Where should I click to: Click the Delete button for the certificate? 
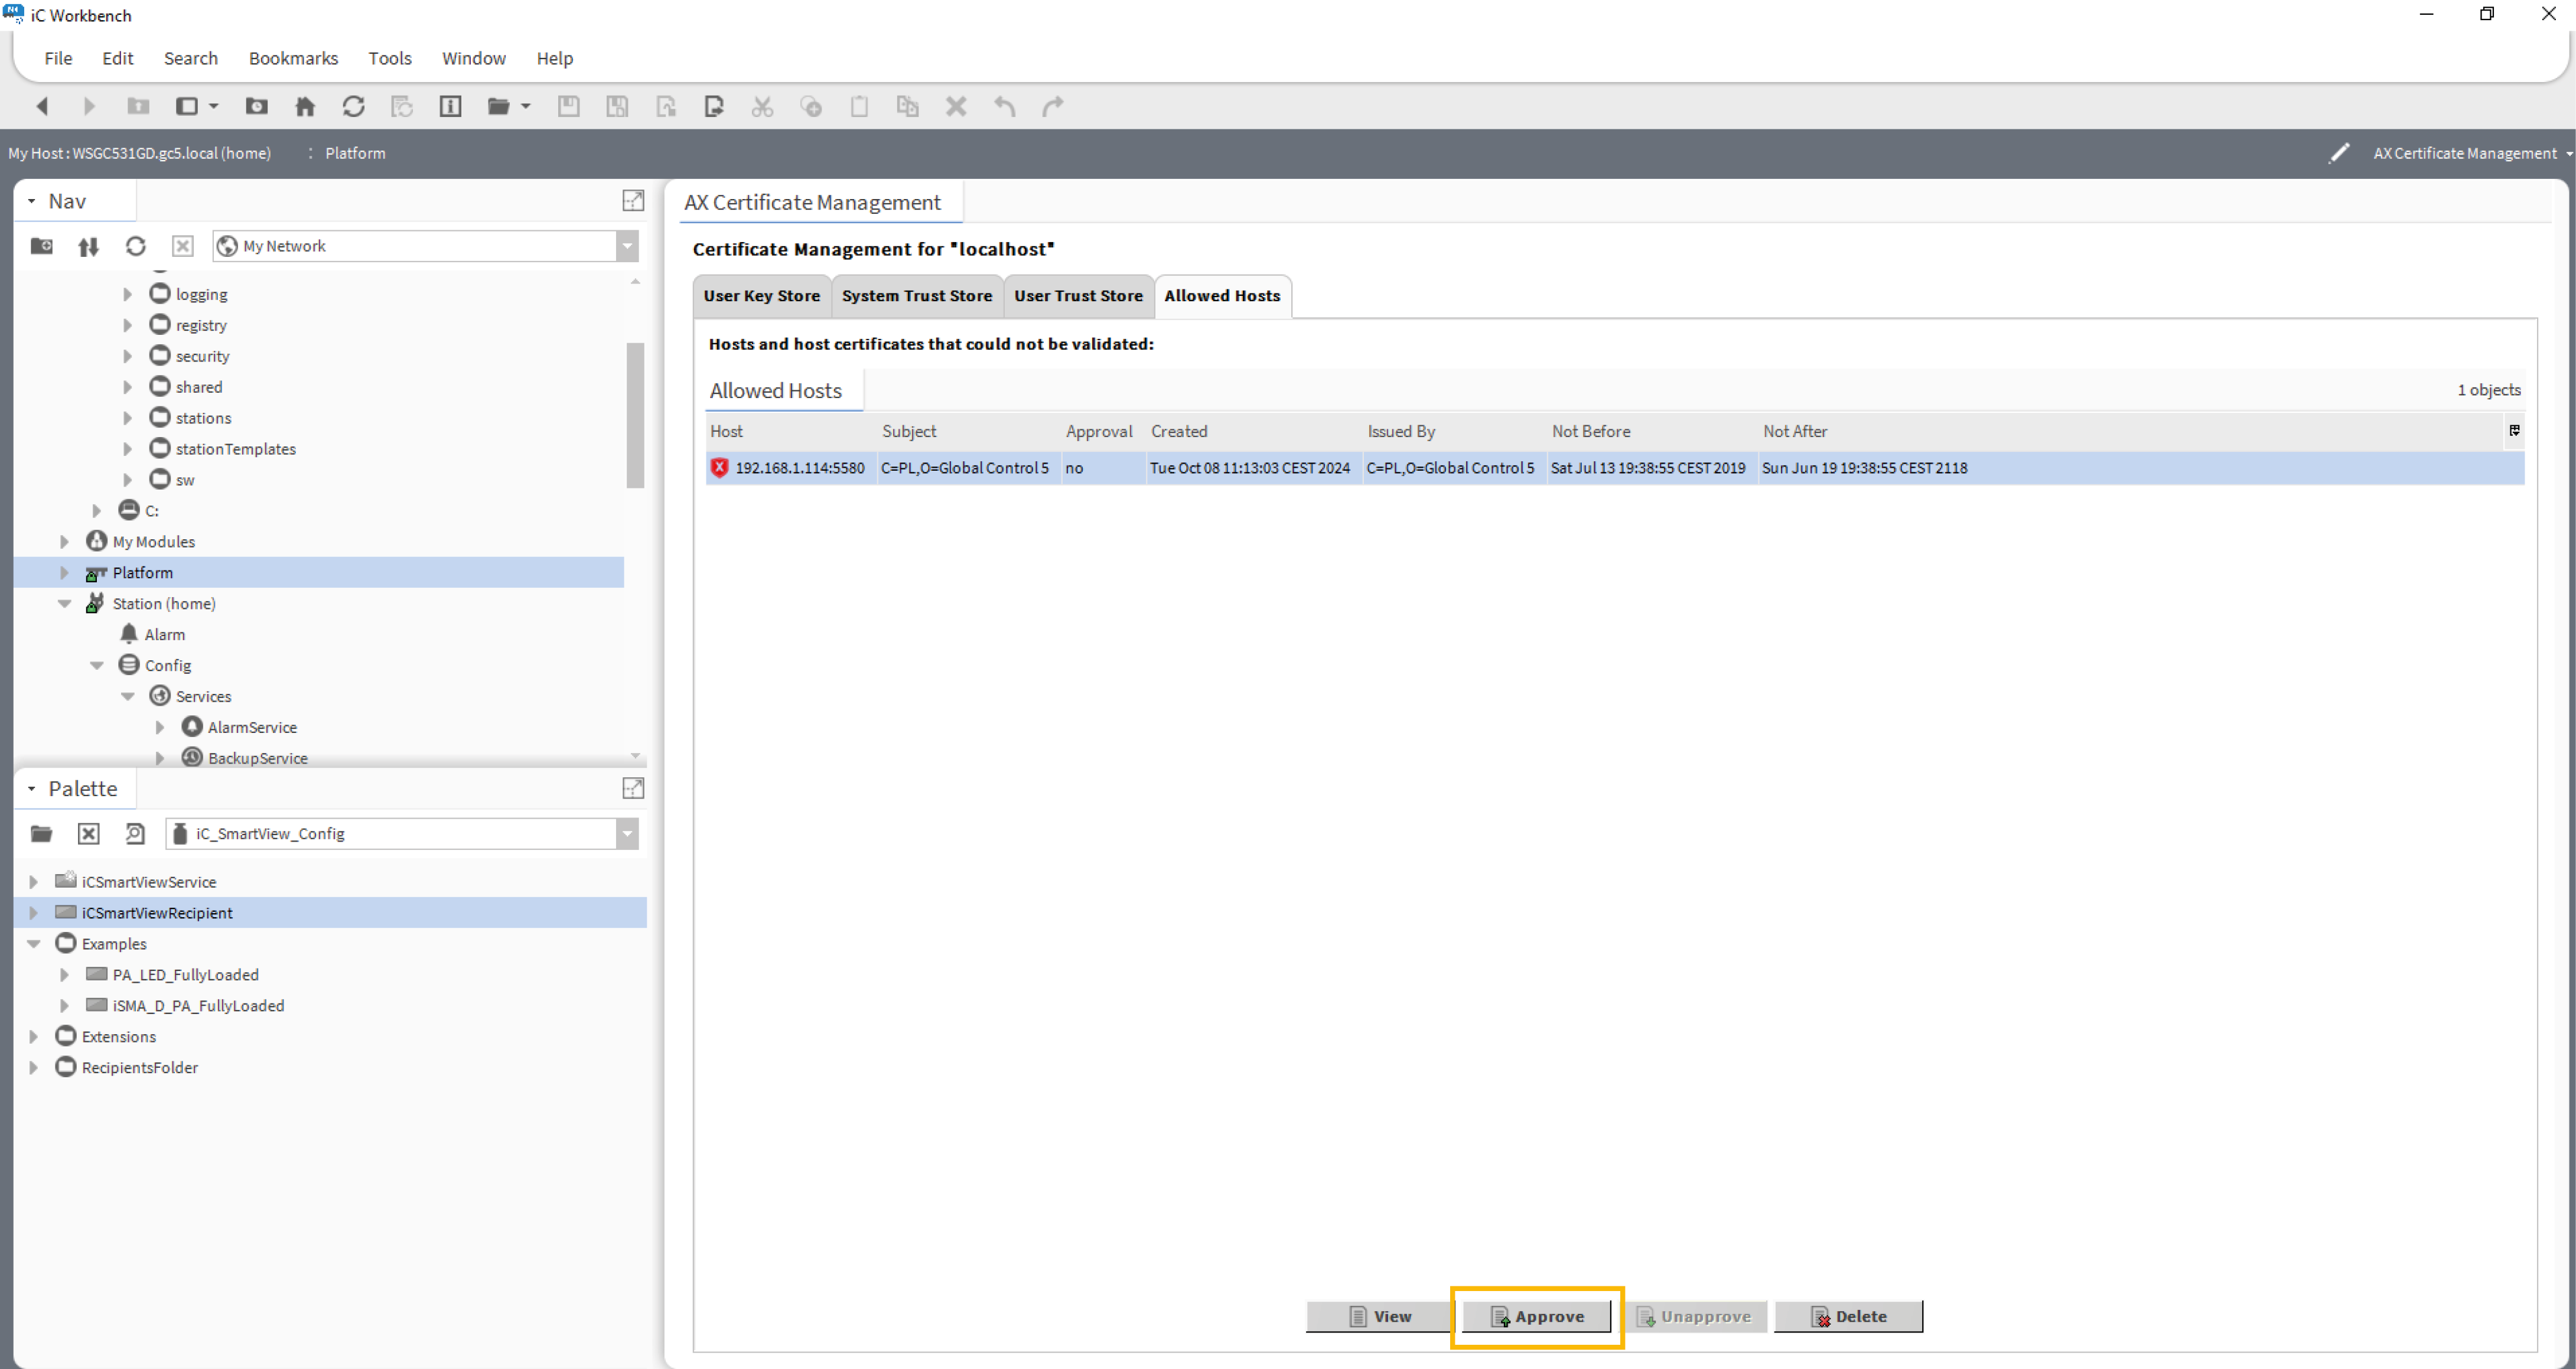(x=1848, y=1316)
